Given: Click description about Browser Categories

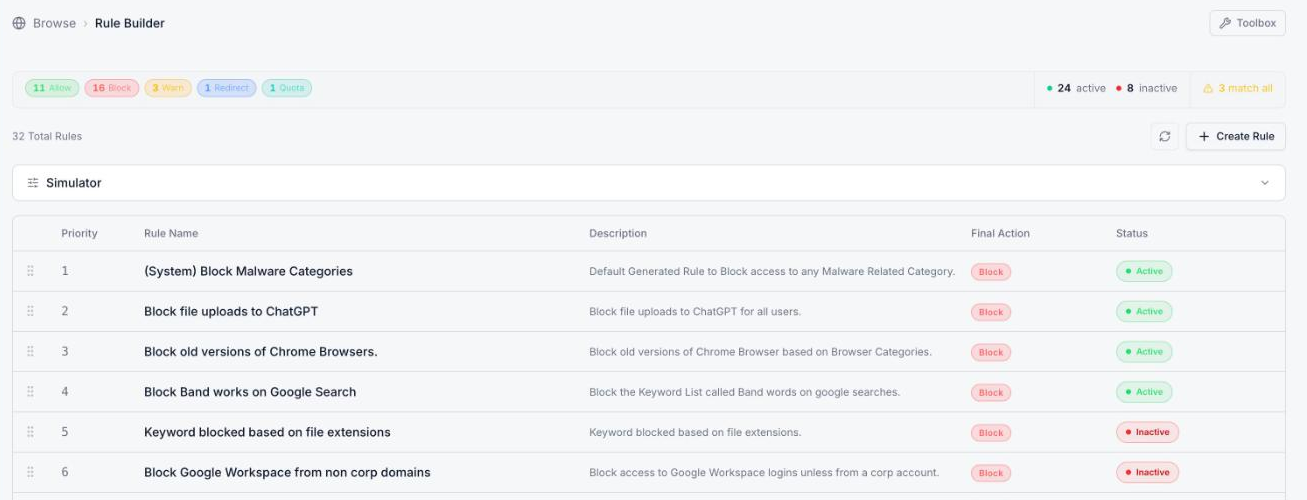Looking at the screenshot, I should [x=760, y=351].
